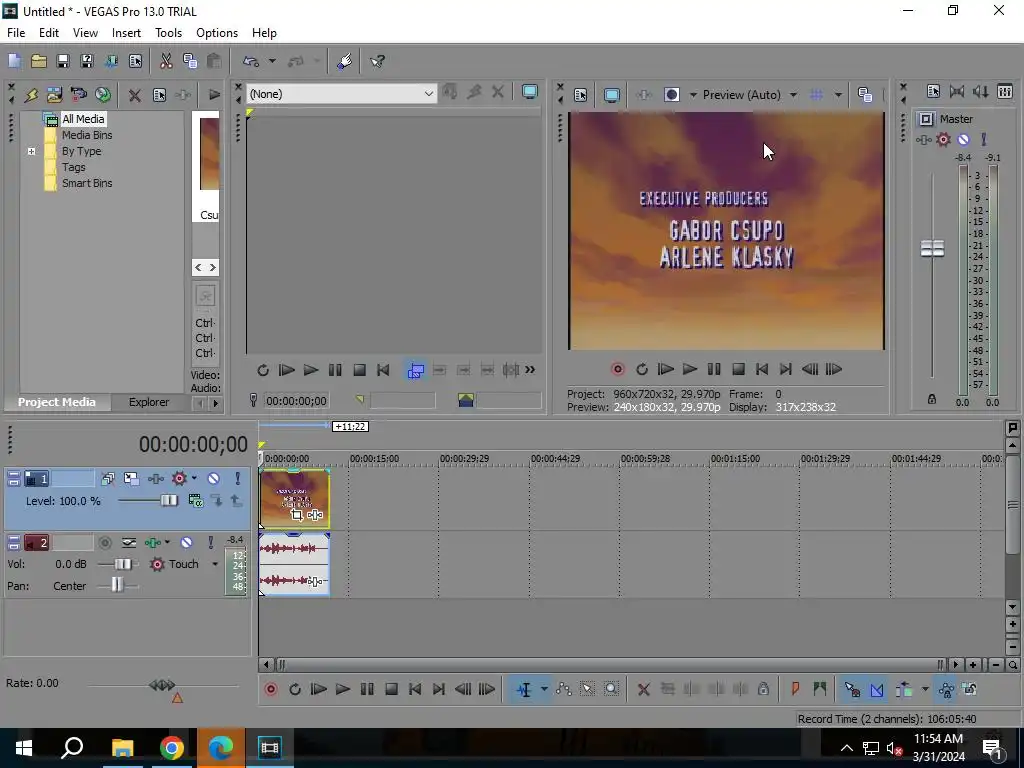Show more trimmer buttons via chevron
The height and width of the screenshot is (768, 1024).
pyautogui.click(x=530, y=370)
